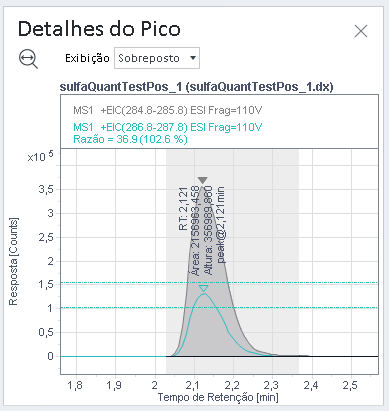Select the teal hollow qualifier peak triangle marker
This screenshot has height=411, width=389.
pos(203,288)
